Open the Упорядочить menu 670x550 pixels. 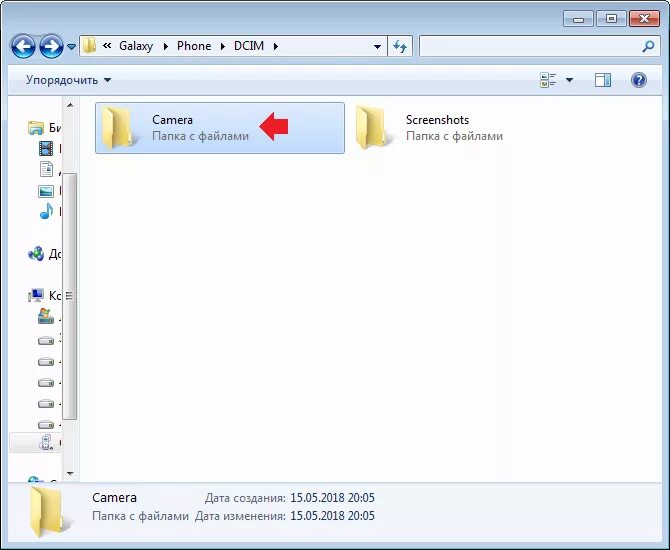tap(68, 80)
